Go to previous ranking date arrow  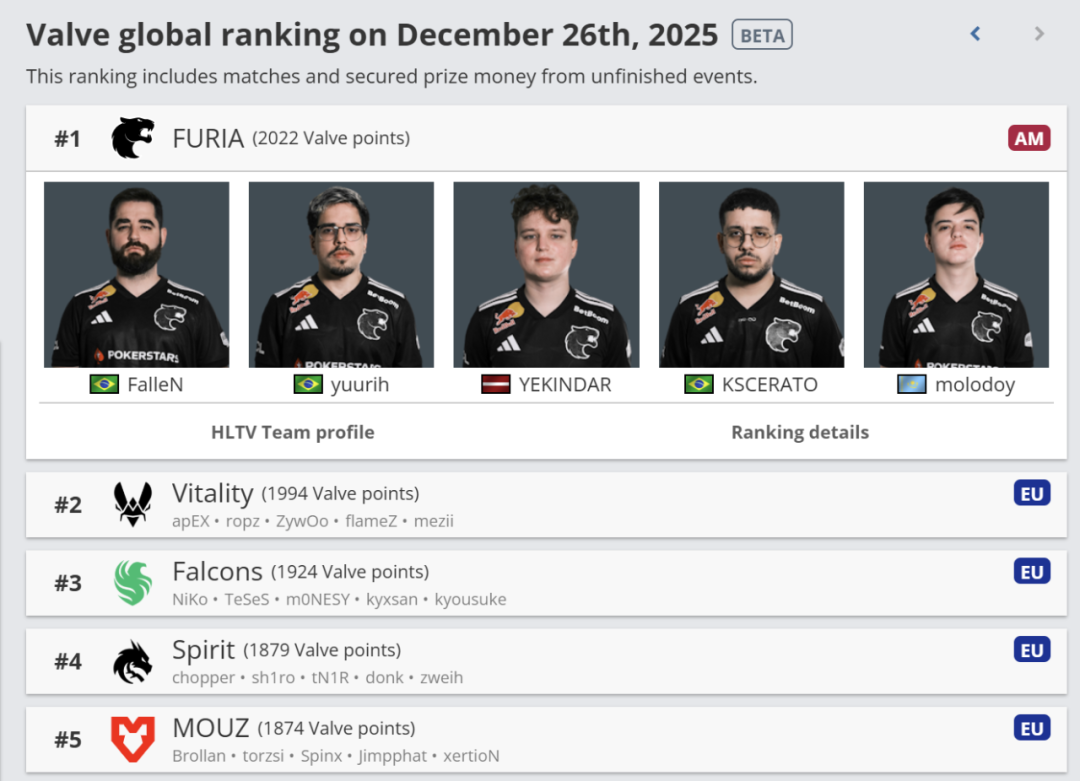coord(975,34)
